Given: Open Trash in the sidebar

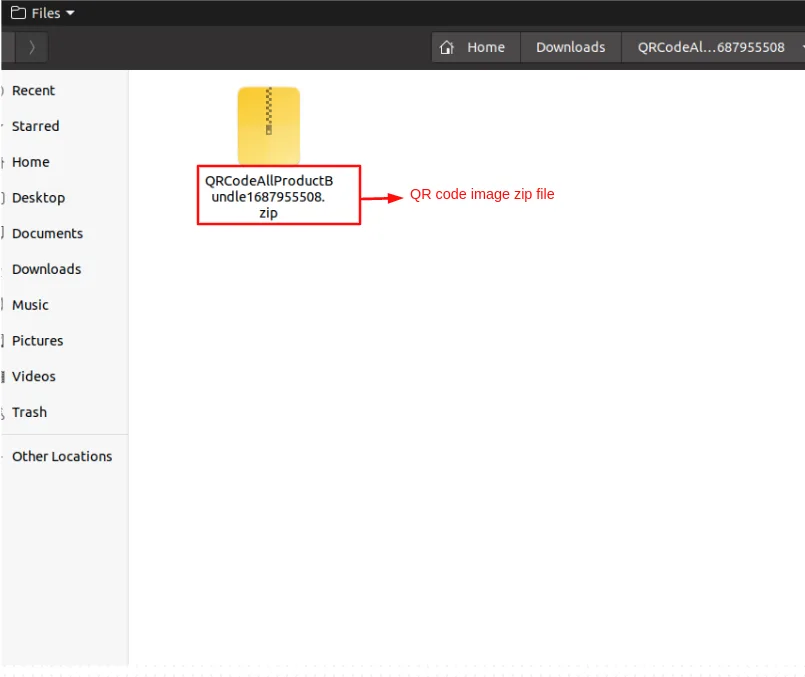Looking at the screenshot, I should [29, 412].
